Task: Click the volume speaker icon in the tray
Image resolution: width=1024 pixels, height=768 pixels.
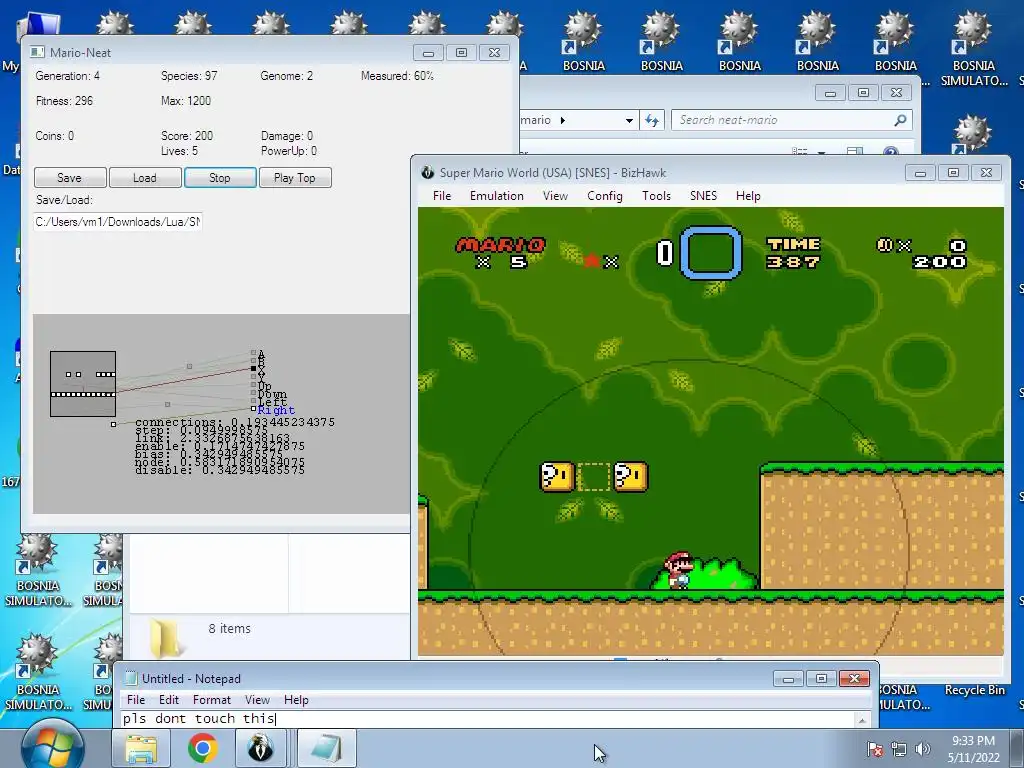Action: pos(922,748)
